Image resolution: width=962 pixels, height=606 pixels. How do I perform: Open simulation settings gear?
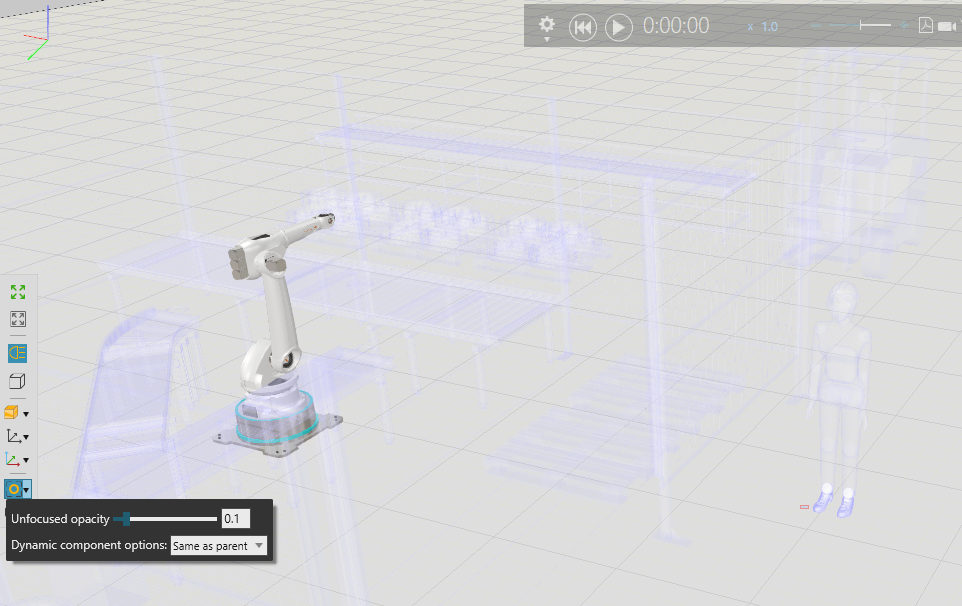547,26
